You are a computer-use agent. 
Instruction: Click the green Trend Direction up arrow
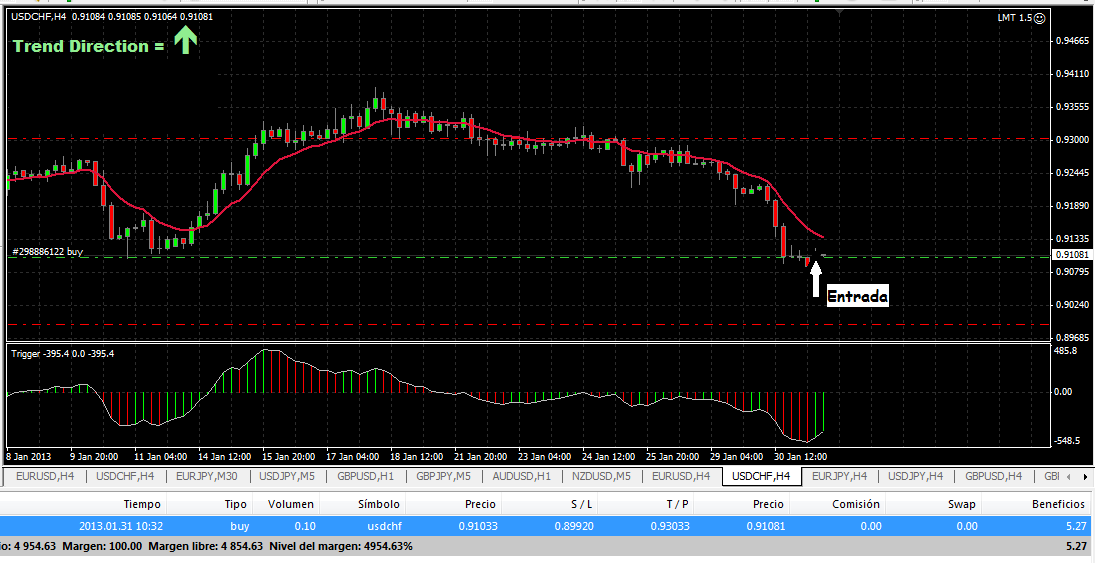[186, 40]
